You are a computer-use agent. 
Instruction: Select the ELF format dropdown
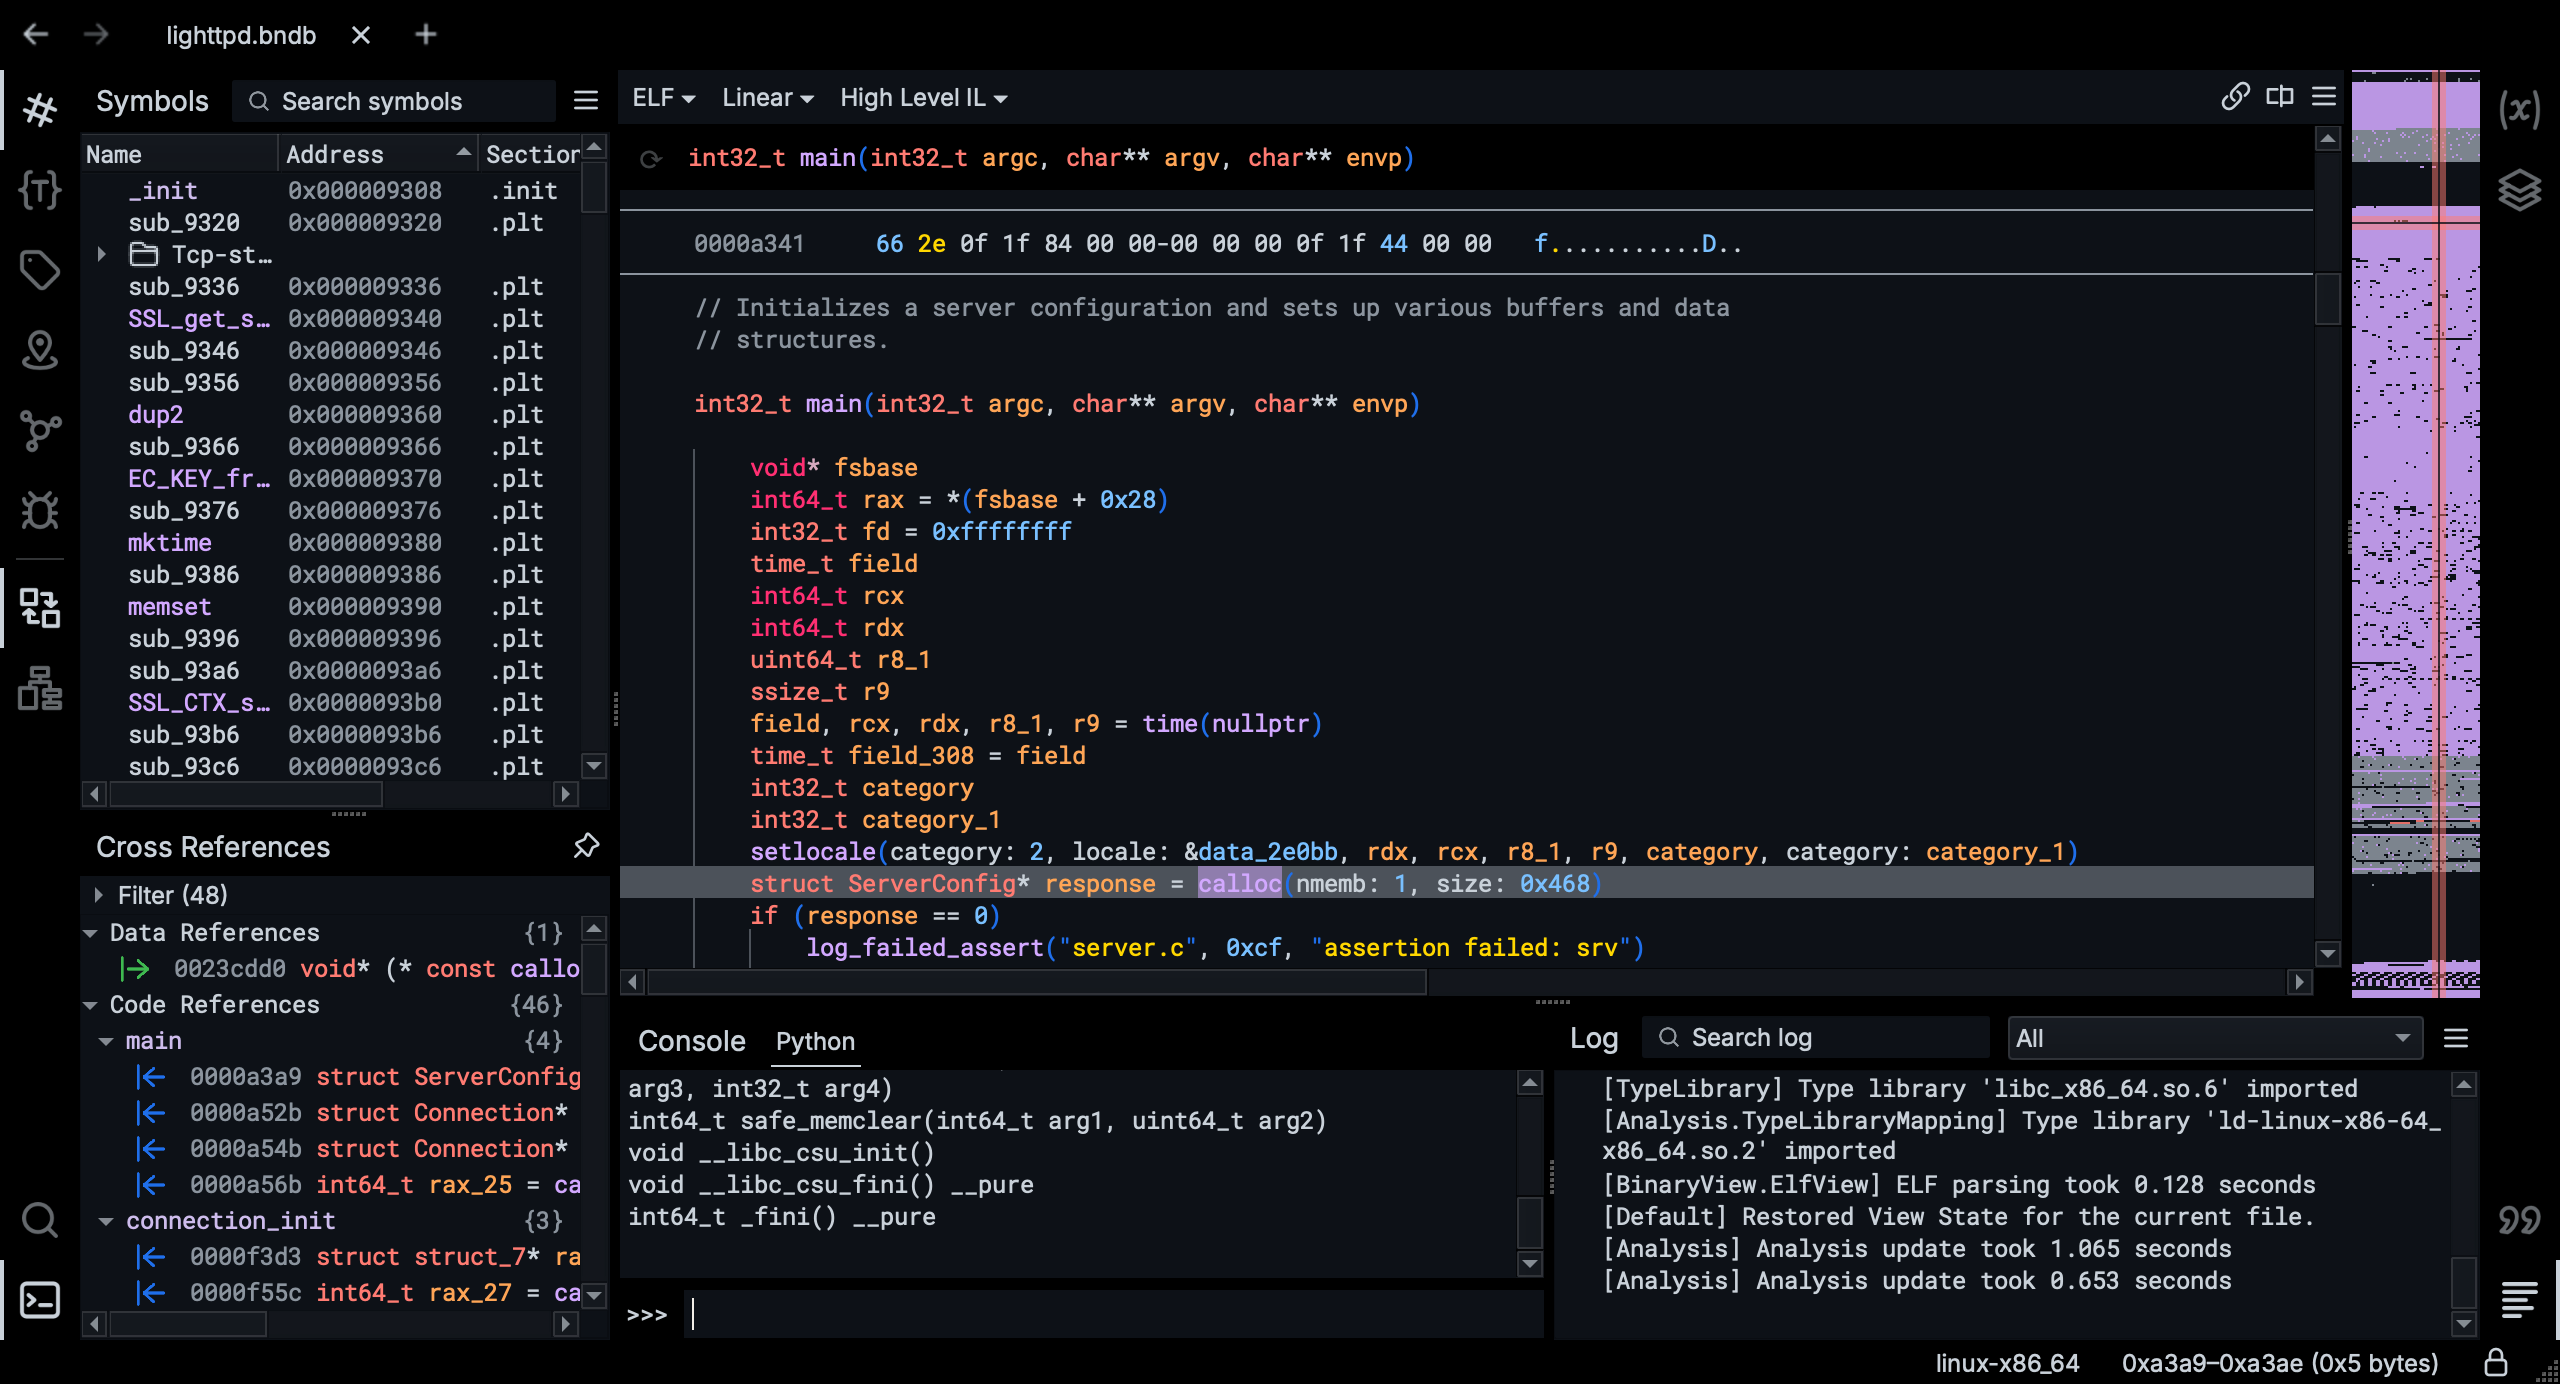(663, 97)
